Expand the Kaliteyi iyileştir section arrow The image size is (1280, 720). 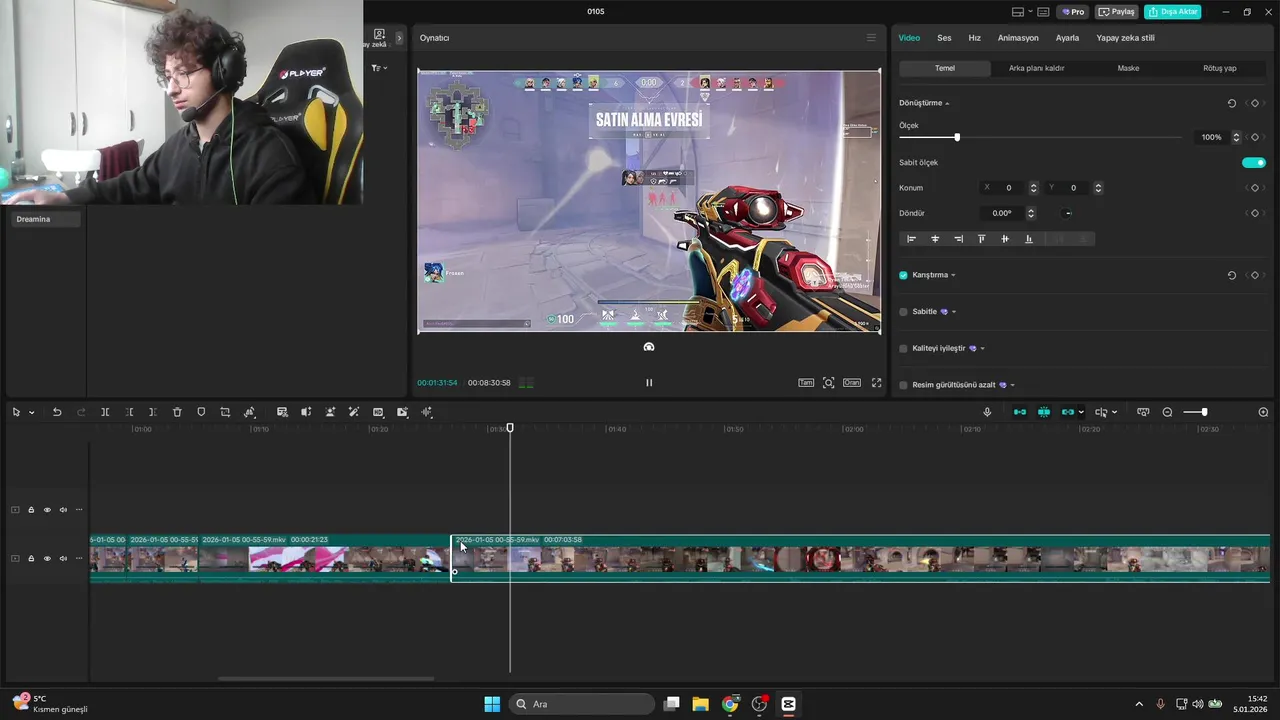983,349
